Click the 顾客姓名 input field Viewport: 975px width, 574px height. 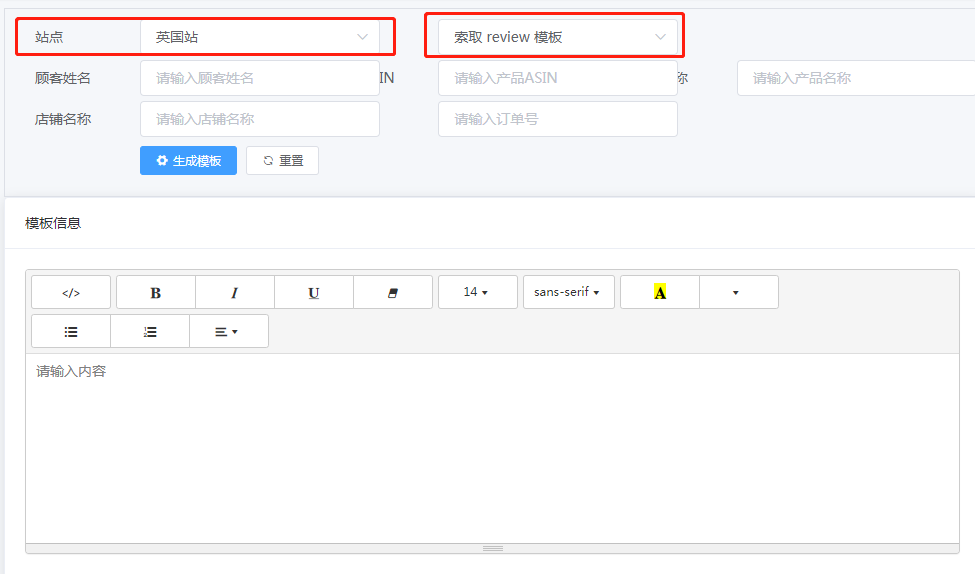(259, 78)
